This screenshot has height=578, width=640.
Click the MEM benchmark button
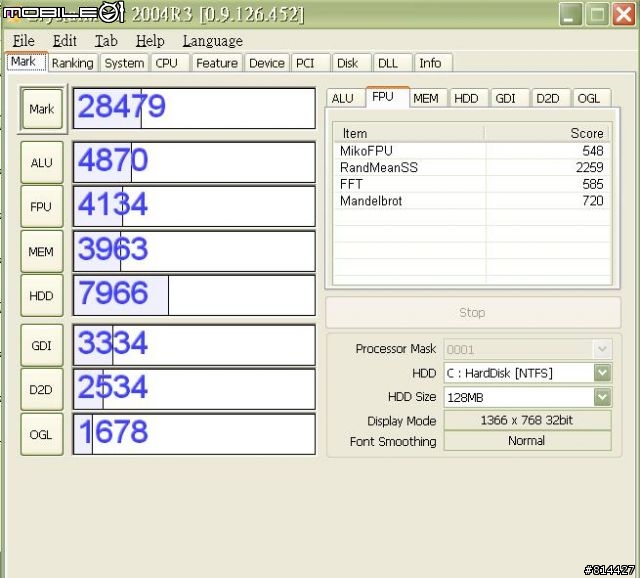pyautogui.click(x=42, y=252)
